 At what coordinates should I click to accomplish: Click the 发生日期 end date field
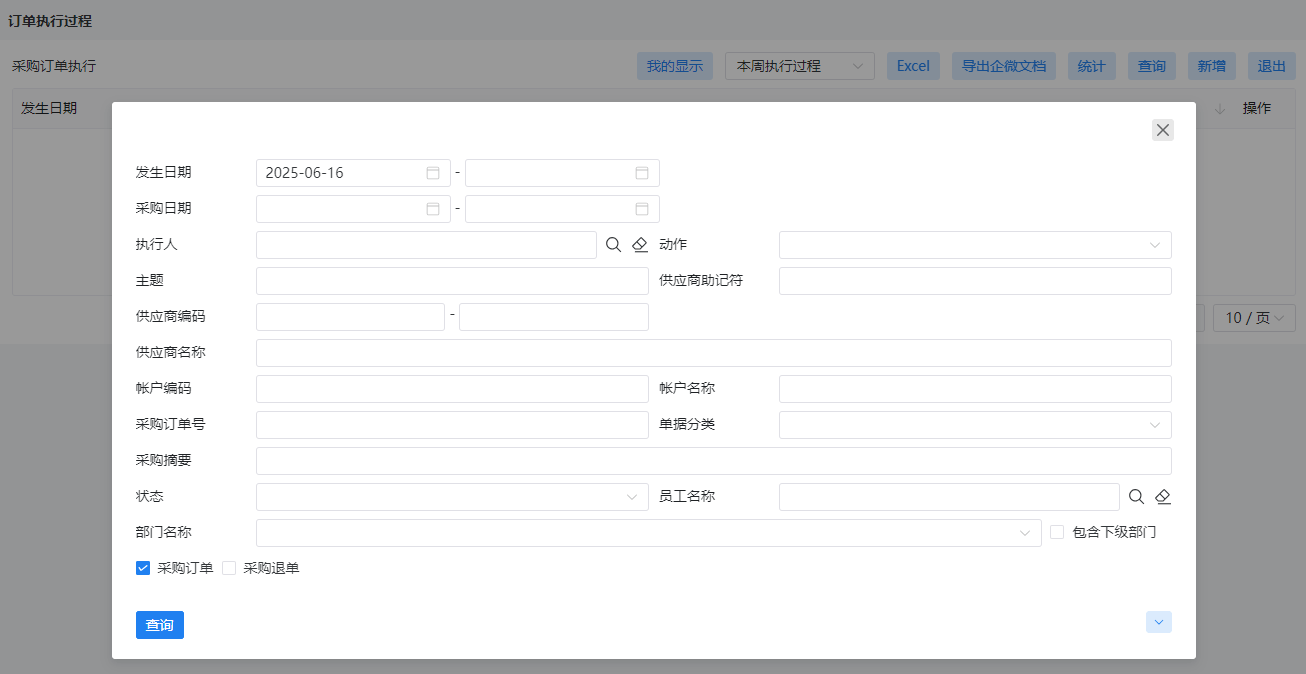click(562, 173)
